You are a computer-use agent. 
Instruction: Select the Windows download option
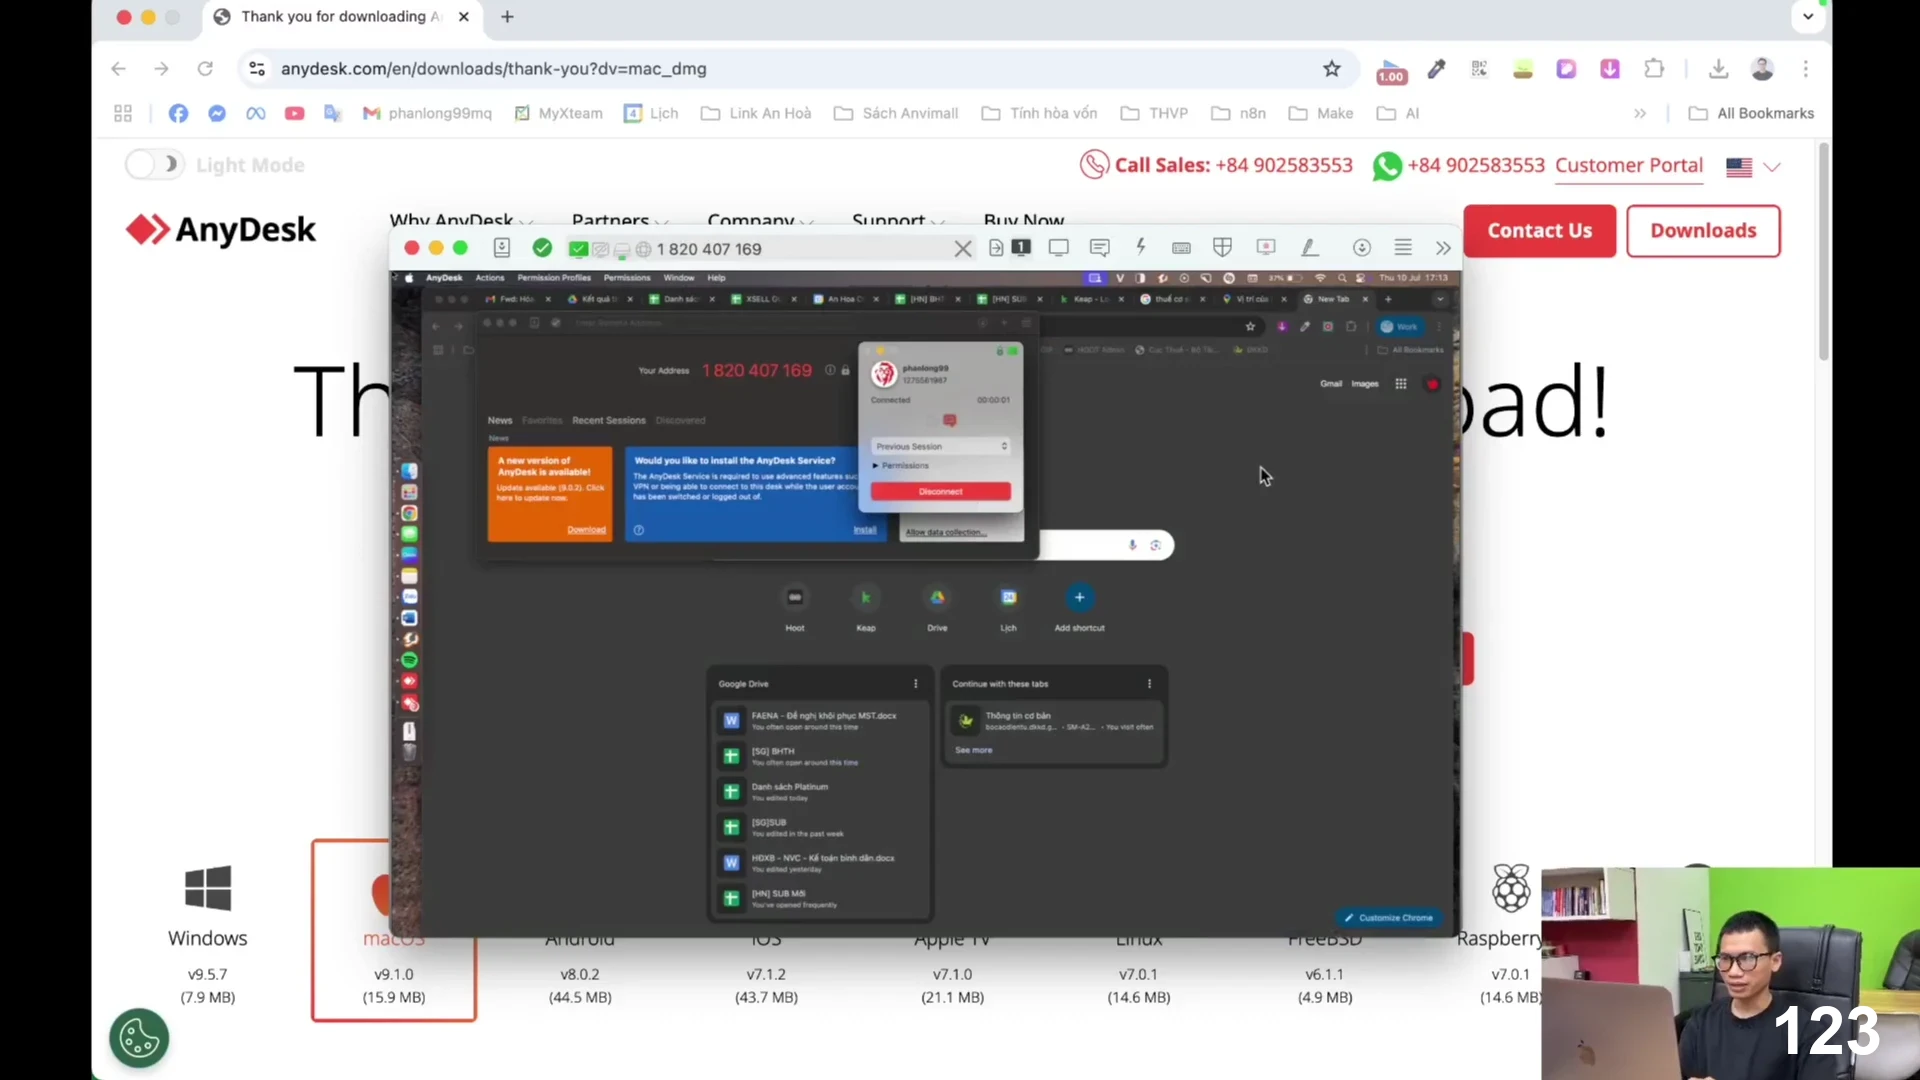click(208, 932)
